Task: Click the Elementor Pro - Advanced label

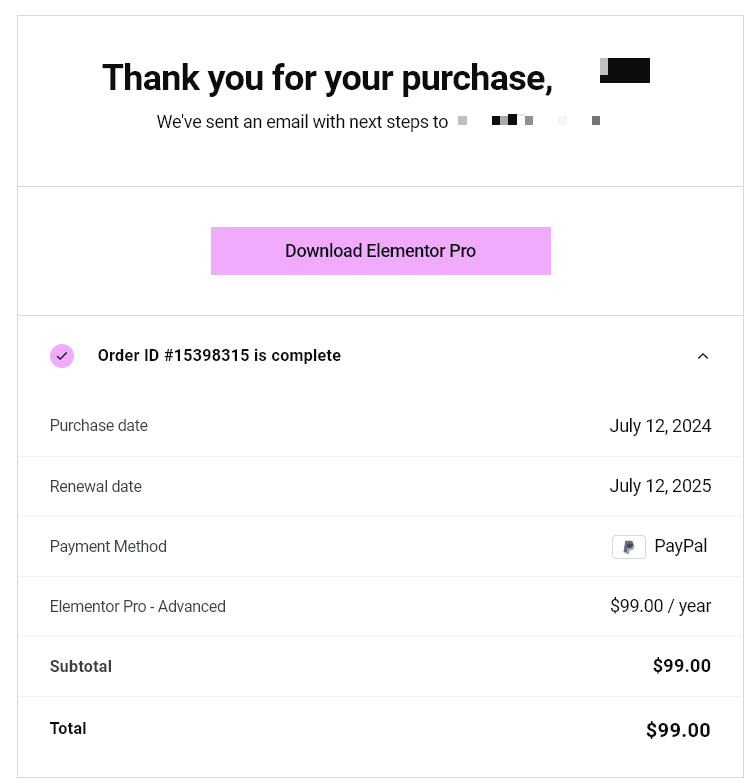Action: (x=138, y=606)
